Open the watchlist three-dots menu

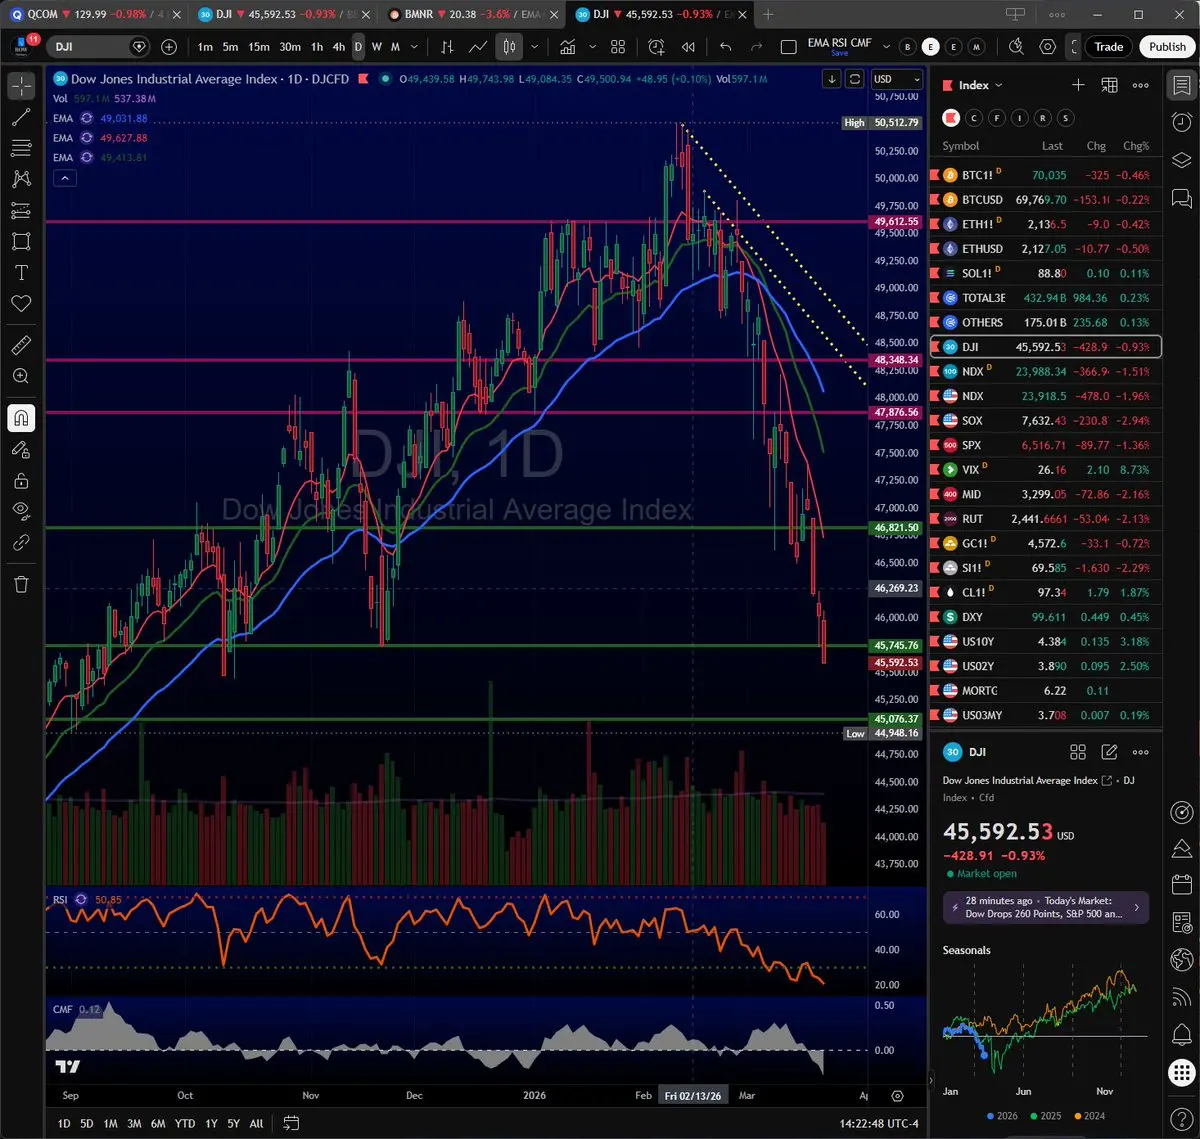[1141, 85]
